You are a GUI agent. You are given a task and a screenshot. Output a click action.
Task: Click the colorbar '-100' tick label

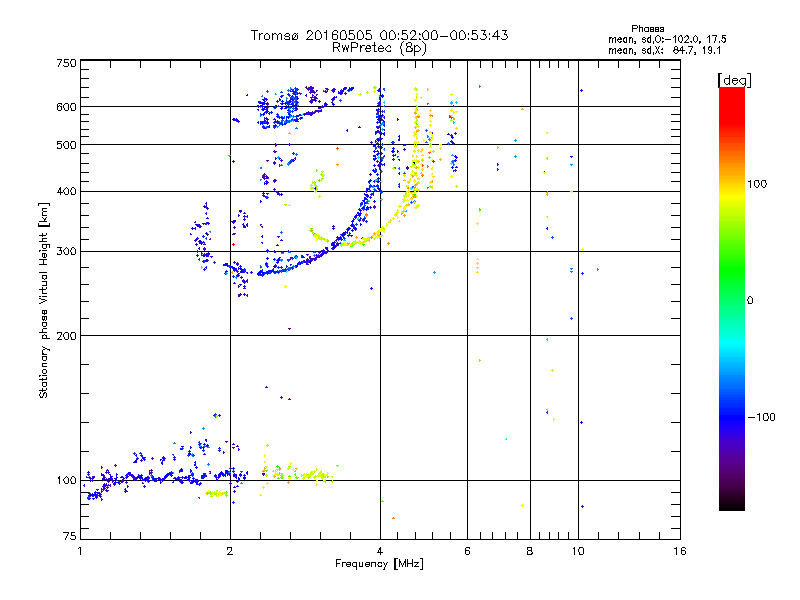pos(762,417)
